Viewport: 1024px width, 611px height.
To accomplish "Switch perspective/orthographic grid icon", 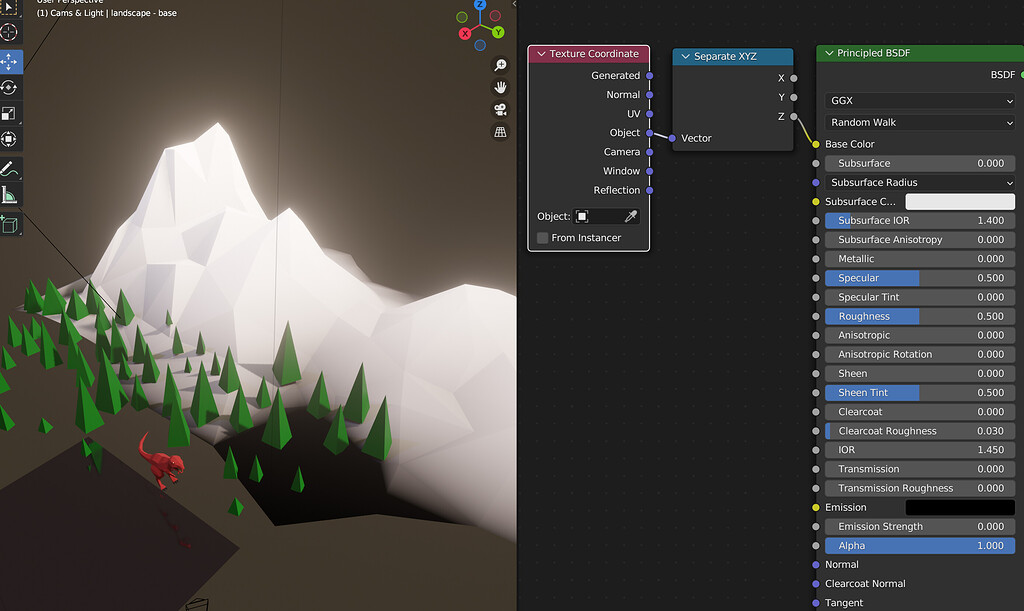I will click(x=500, y=132).
